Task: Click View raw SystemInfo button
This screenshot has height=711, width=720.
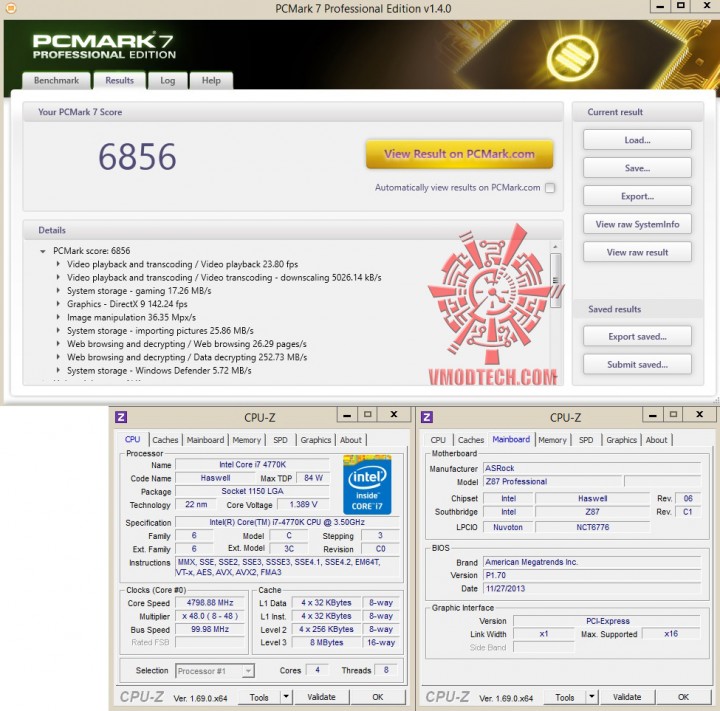Action: coord(637,224)
